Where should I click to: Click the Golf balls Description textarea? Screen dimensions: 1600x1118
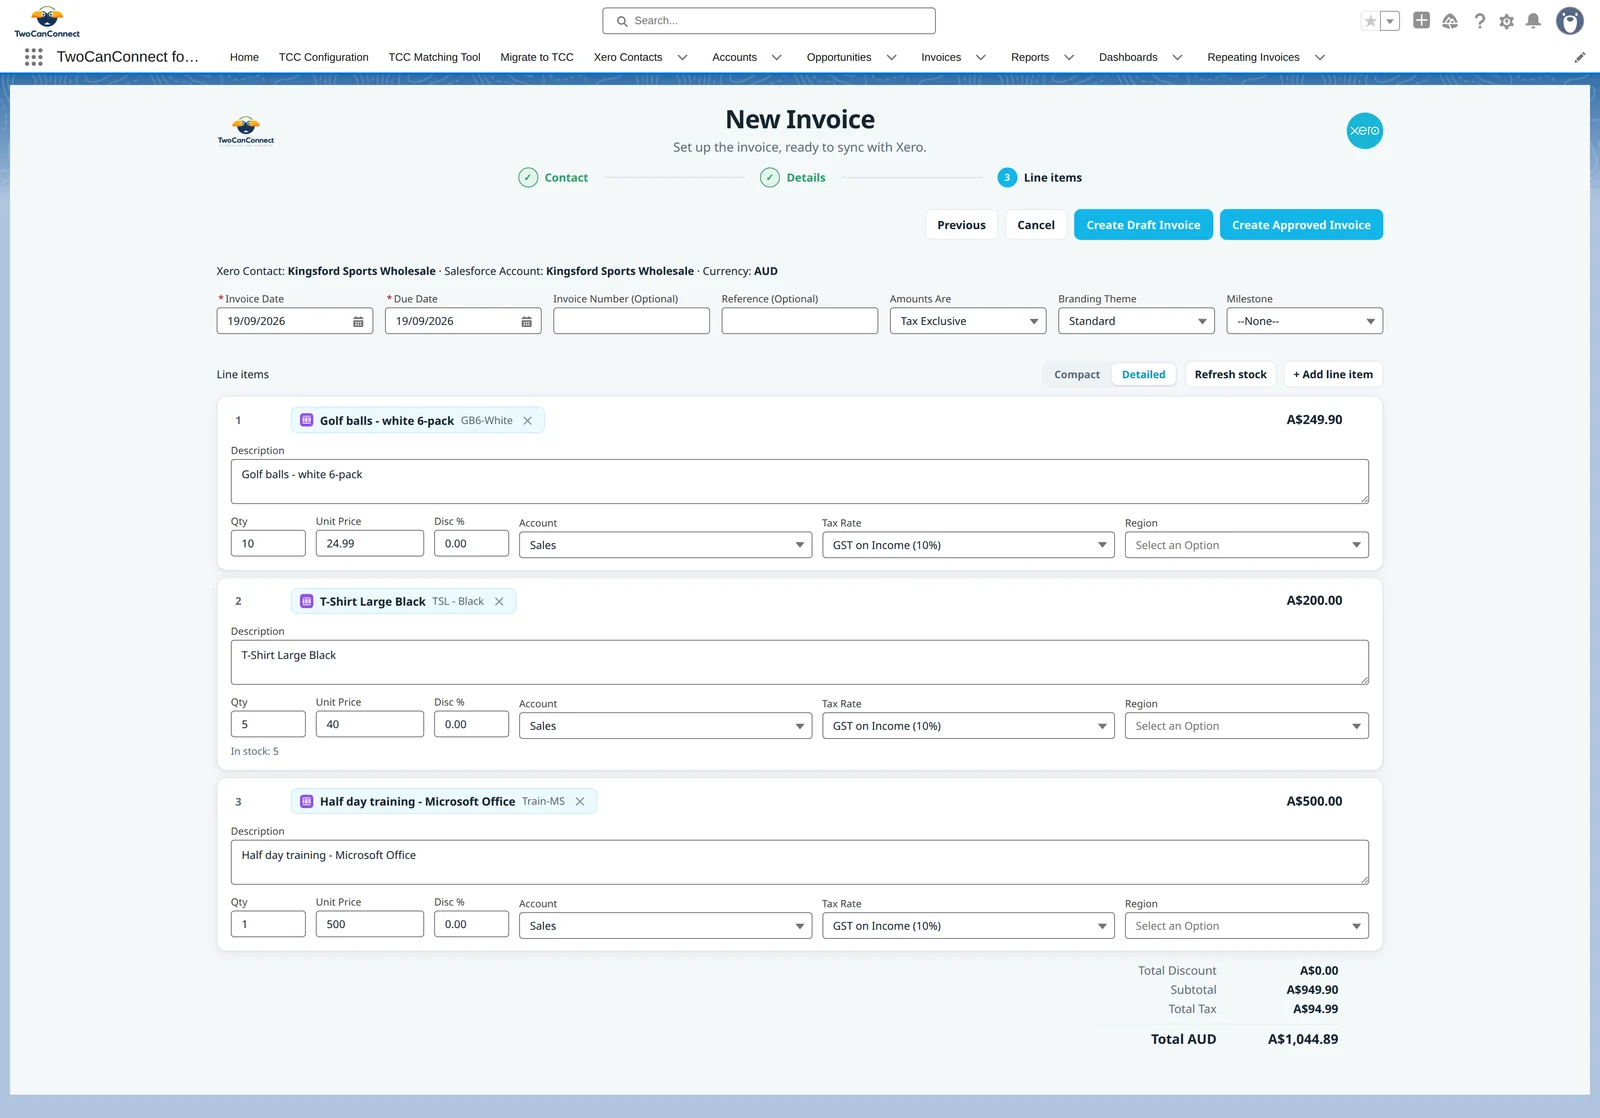[799, 482]
